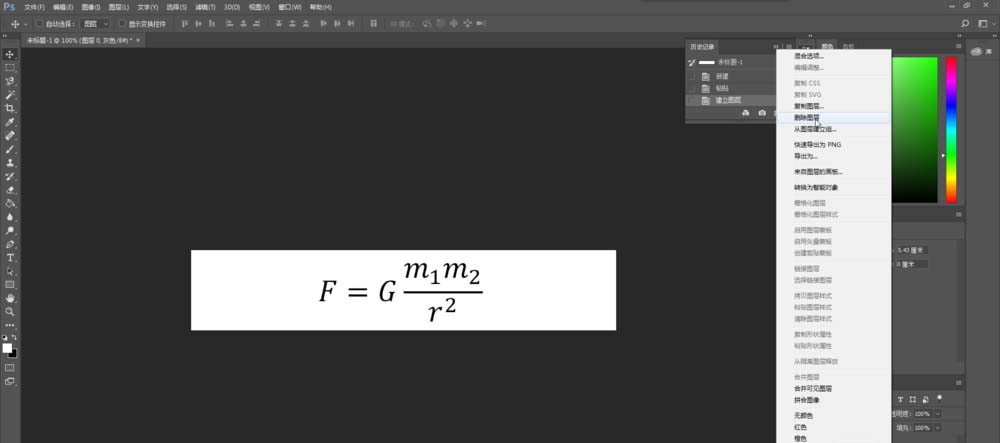Screen dimensions: 1000x443
Task: Open the search icon at top right
Action: coord(965,24)
